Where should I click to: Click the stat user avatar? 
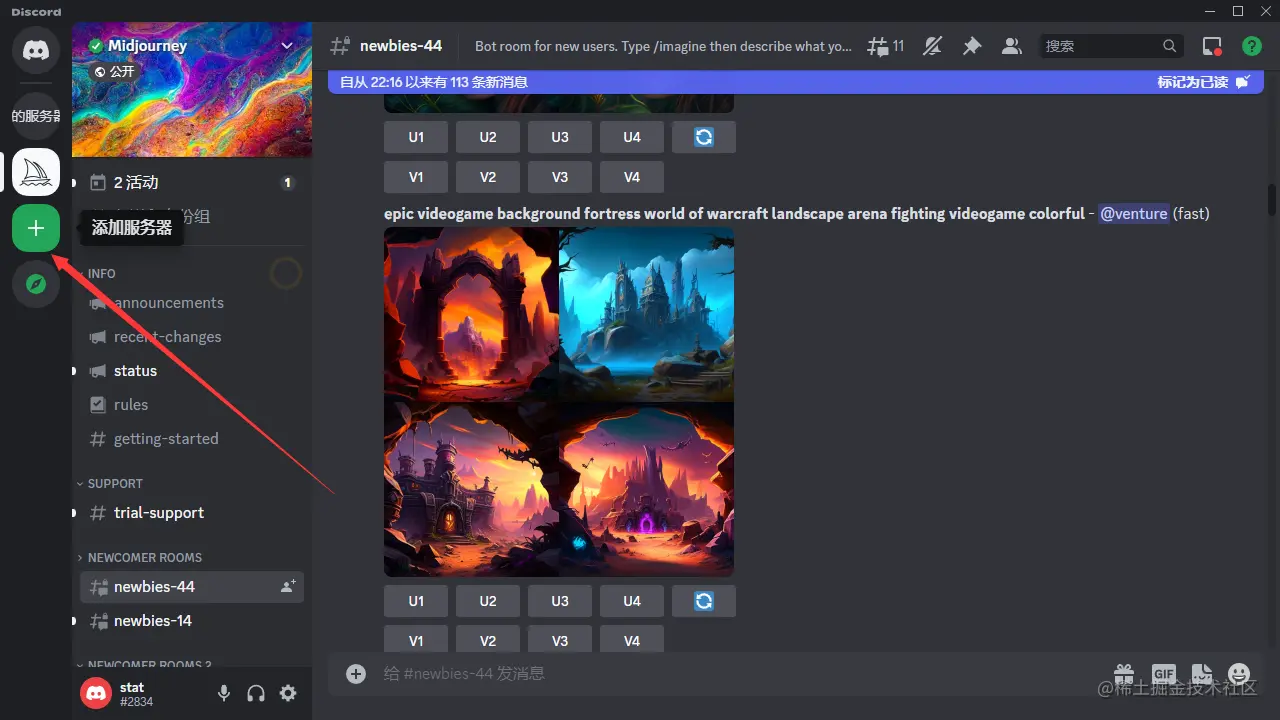pos(96,693)
